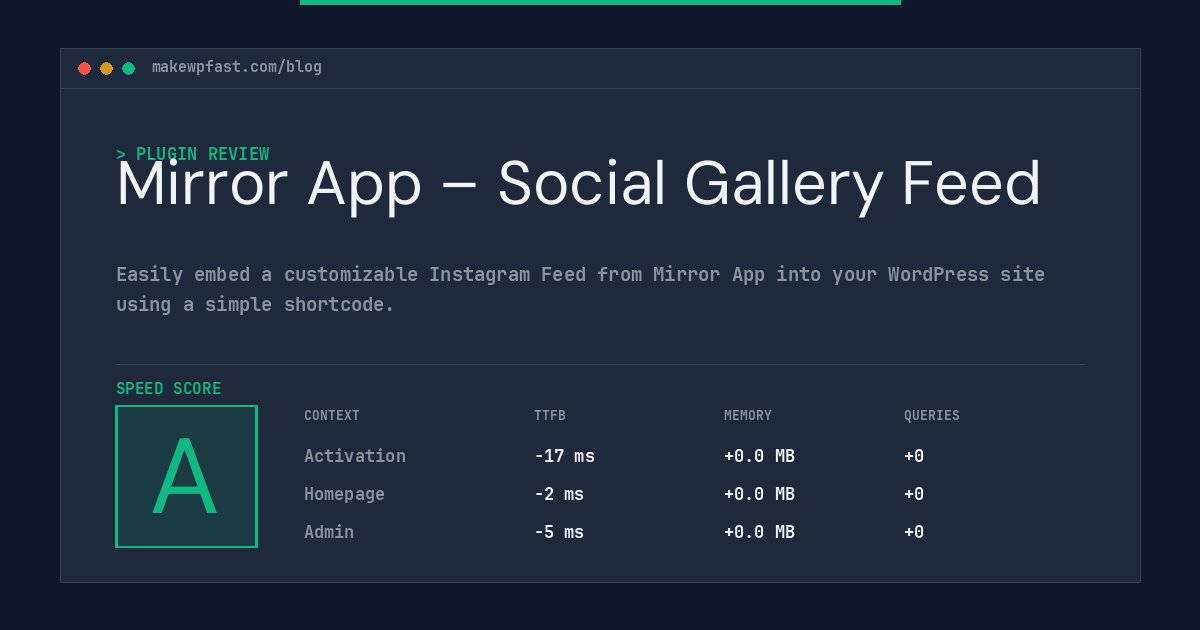Click the SPEED SCORE label
Viewport: 1200px width, 630px height.
point(169,388)
